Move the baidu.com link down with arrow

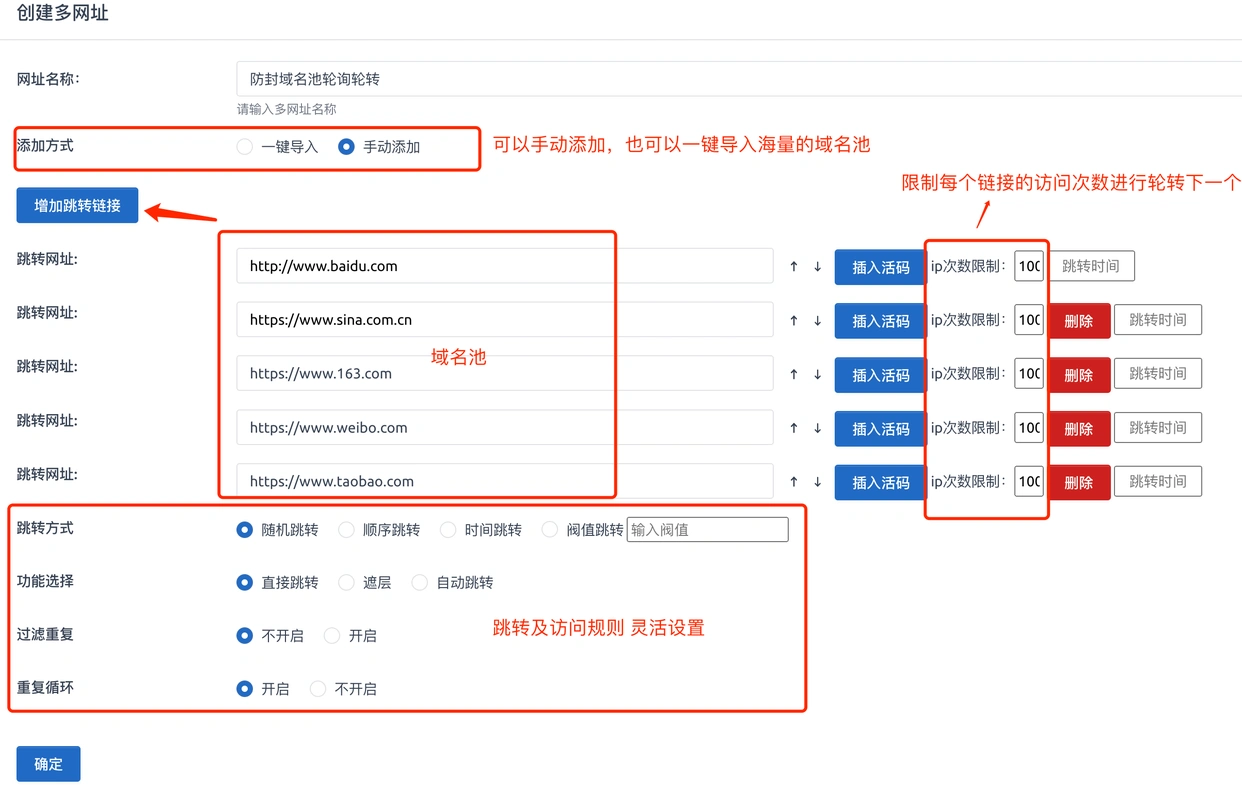point(817,267)
